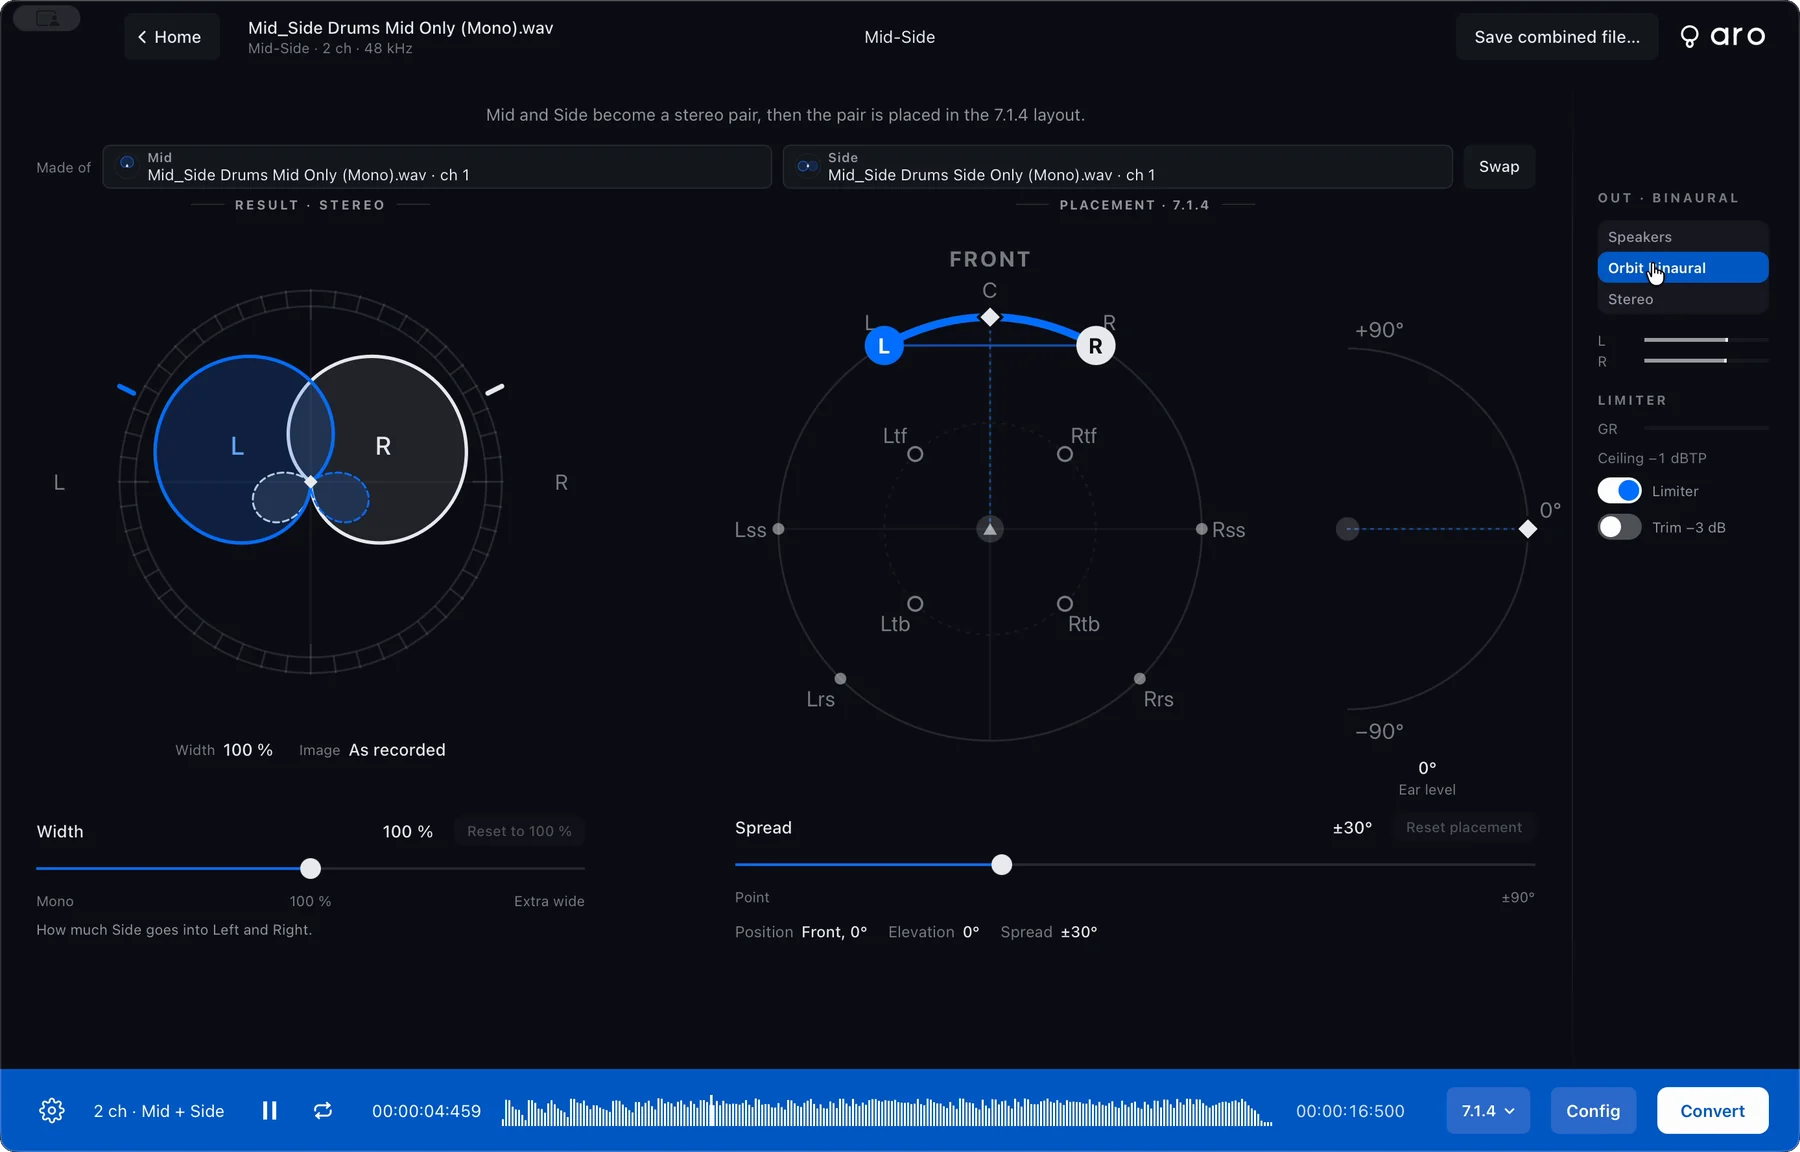Click the aro logo icon
Image resolution: width=1800 pixels, height=1152 pixels.
(x=1689, y=37)
